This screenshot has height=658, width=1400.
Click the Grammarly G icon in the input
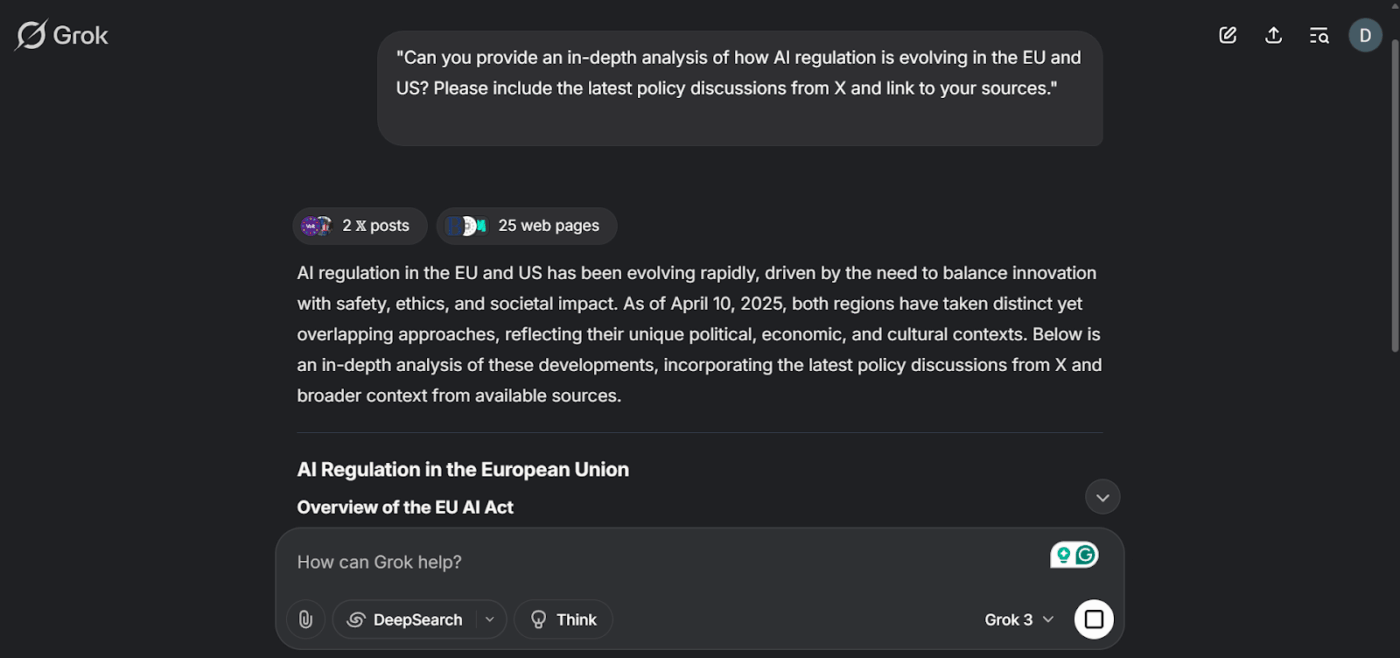1086,555
